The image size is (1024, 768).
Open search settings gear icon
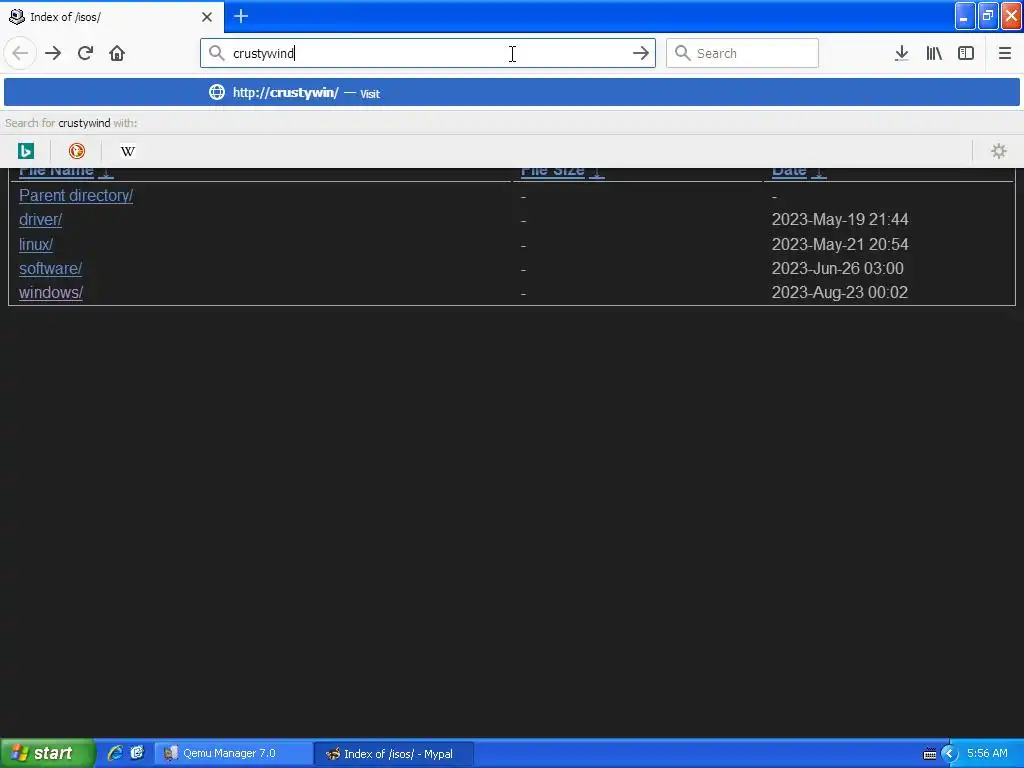click(x=999, y=151)
